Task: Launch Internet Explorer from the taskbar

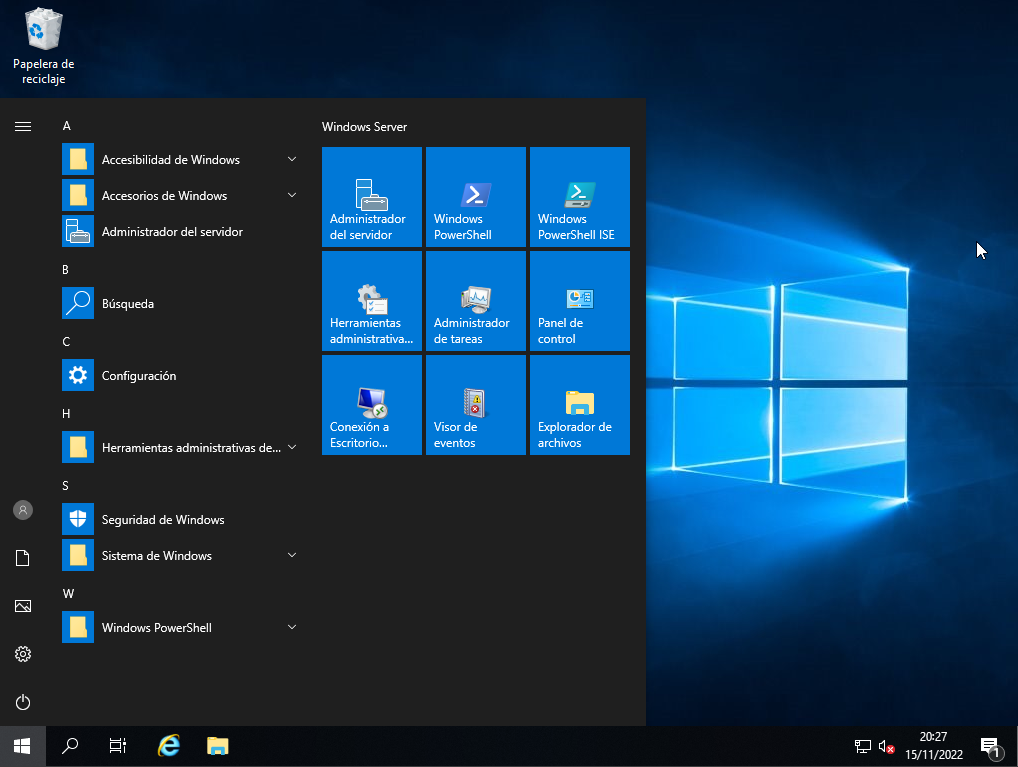Action: (x=169, y=746)
